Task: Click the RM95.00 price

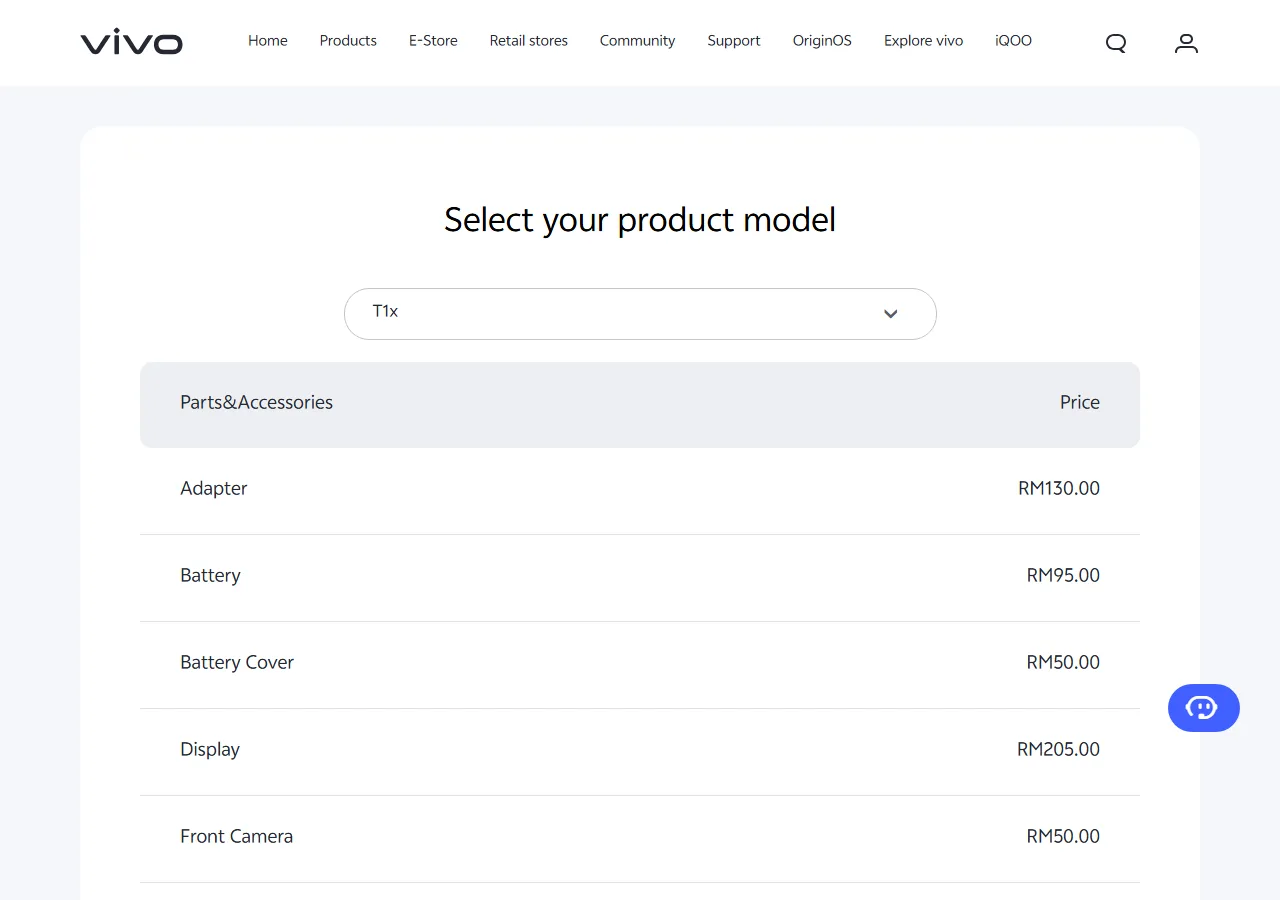Action: click(x=1063, y=576)
